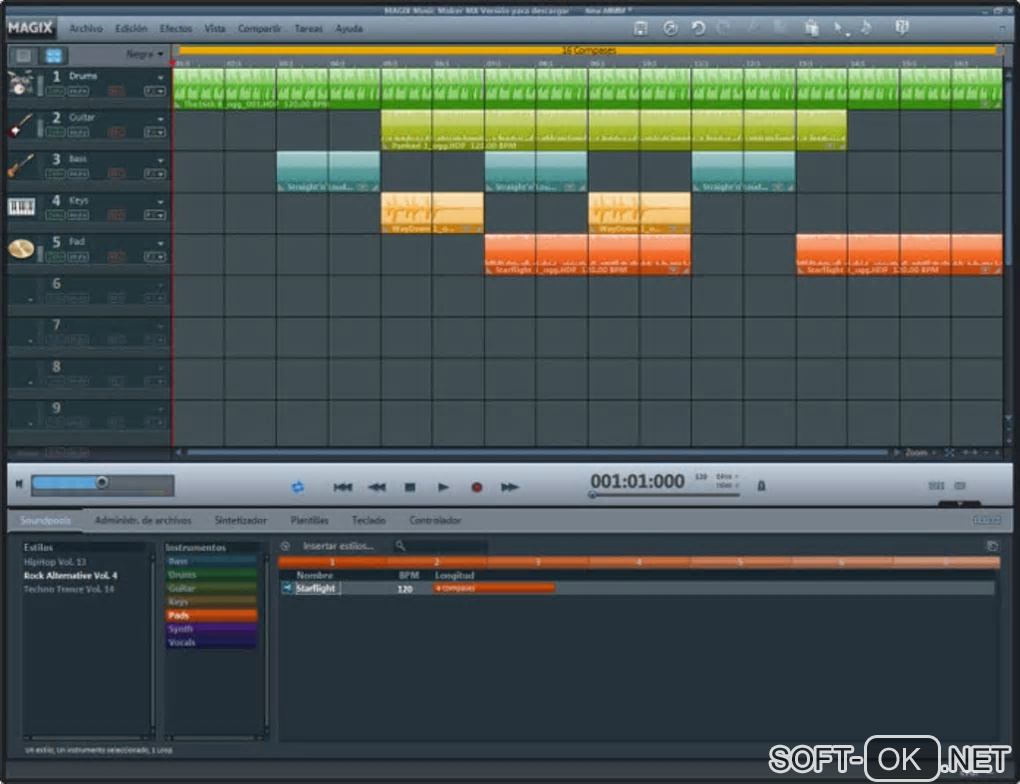Image resolution: width=1020 pixels, height=784 pixels.
Task: Click Insertar estilos button
Action: 338,546
